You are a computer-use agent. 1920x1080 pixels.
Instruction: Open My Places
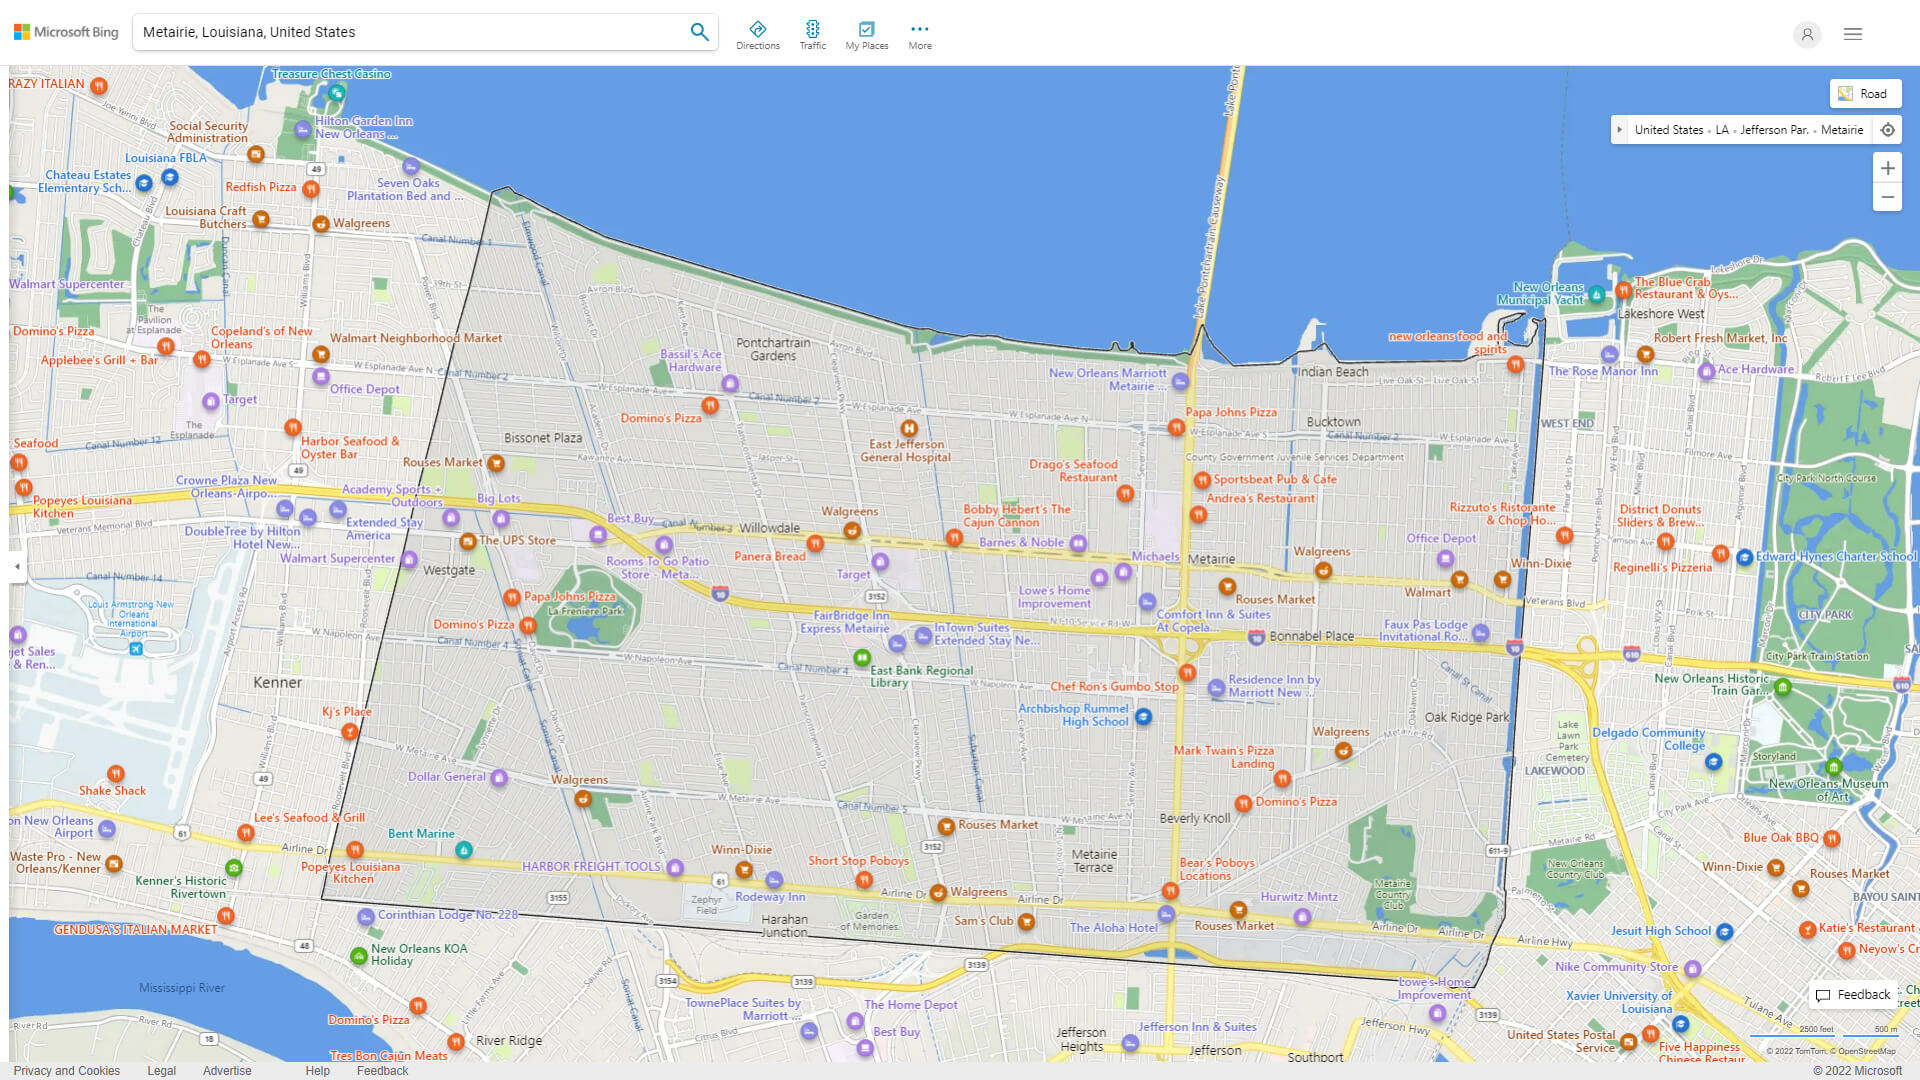(866, 33)
